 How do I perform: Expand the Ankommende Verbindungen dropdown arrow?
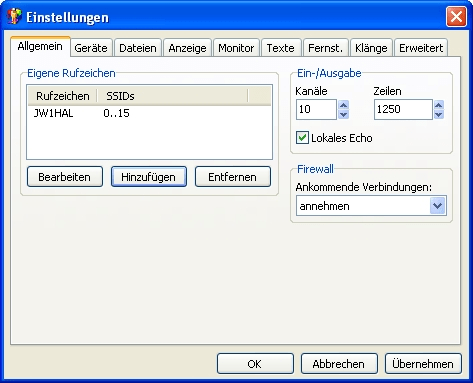(x=437, y=206)
